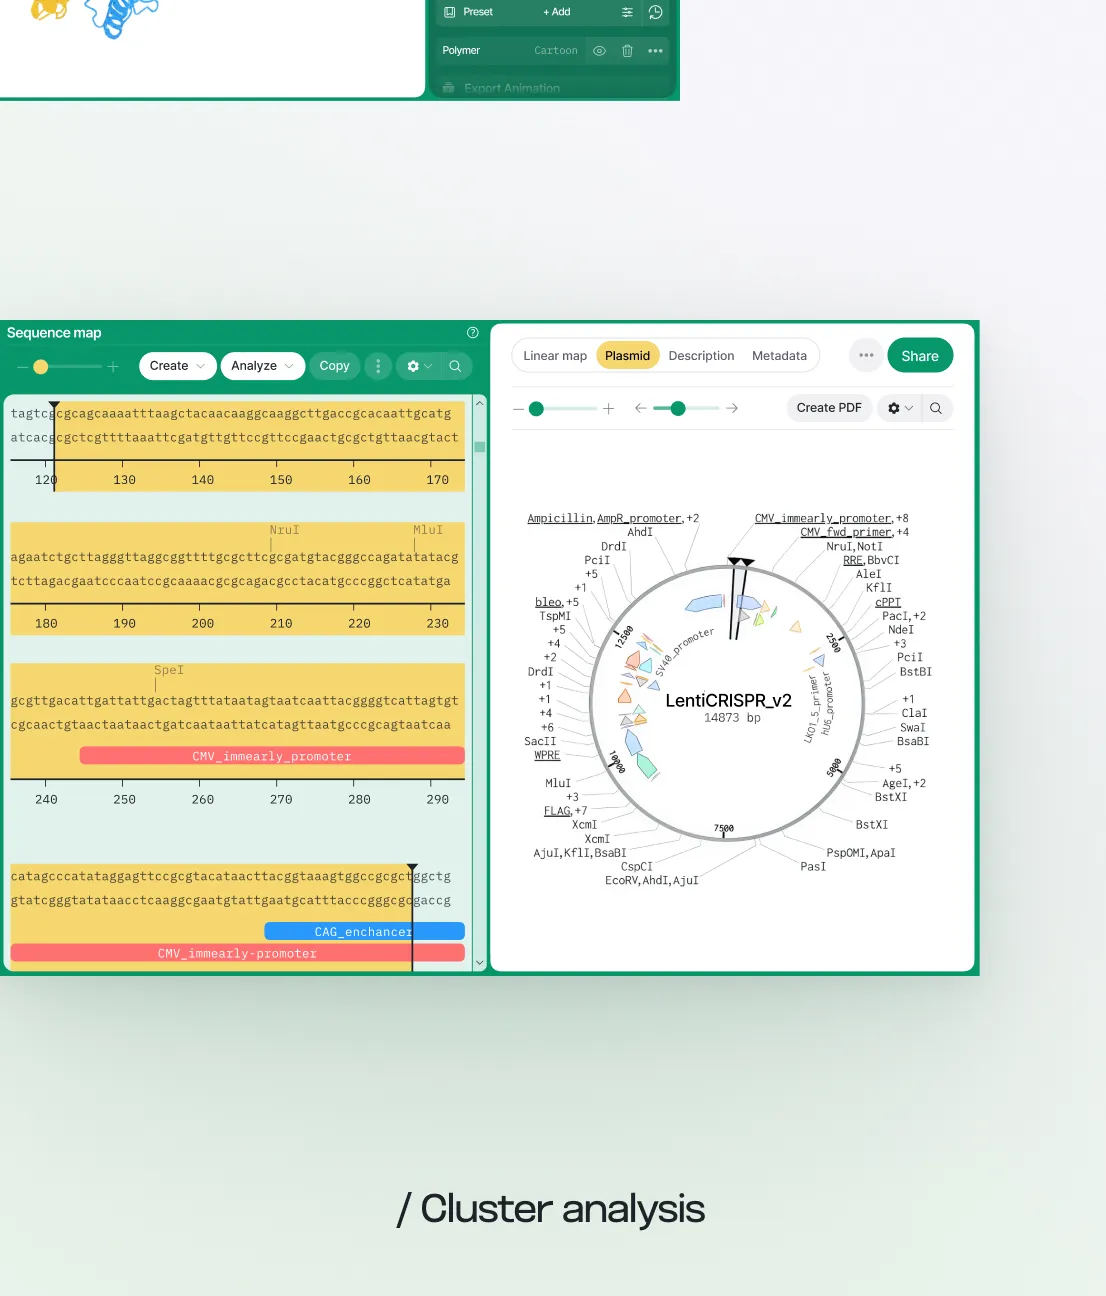Click the RRE feature label
Screen dimensions: 1106x1296
[853, 560]
